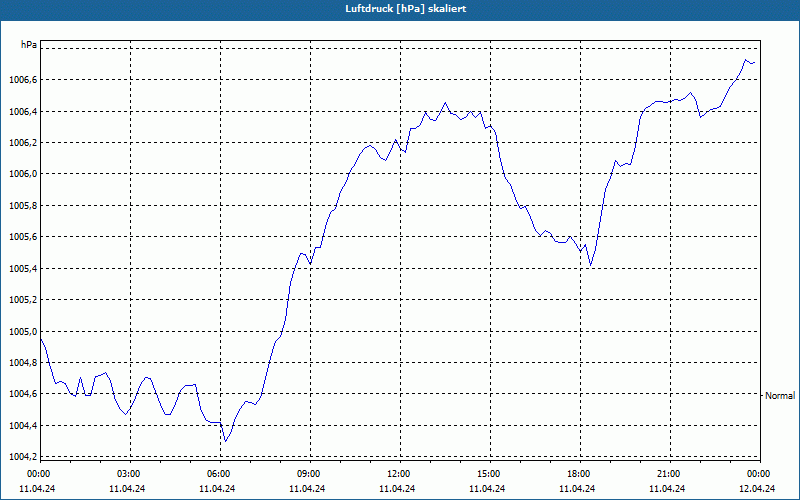Select the 1004,8 y-axis value
This screenshot has width=800, height=500.
coord(23,363)
